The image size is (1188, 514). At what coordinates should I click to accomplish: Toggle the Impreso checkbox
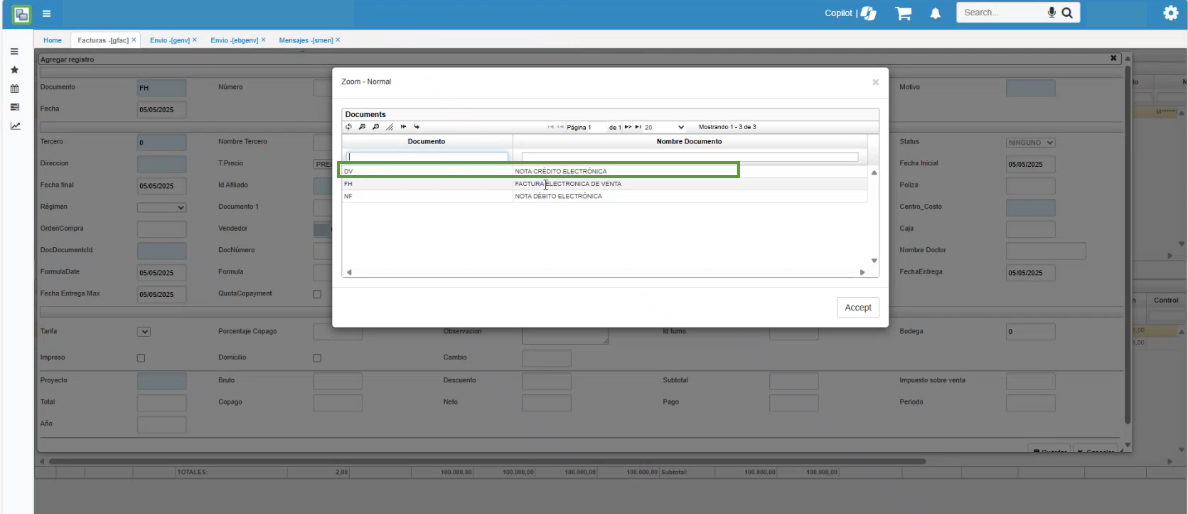(x=141, y=358)
